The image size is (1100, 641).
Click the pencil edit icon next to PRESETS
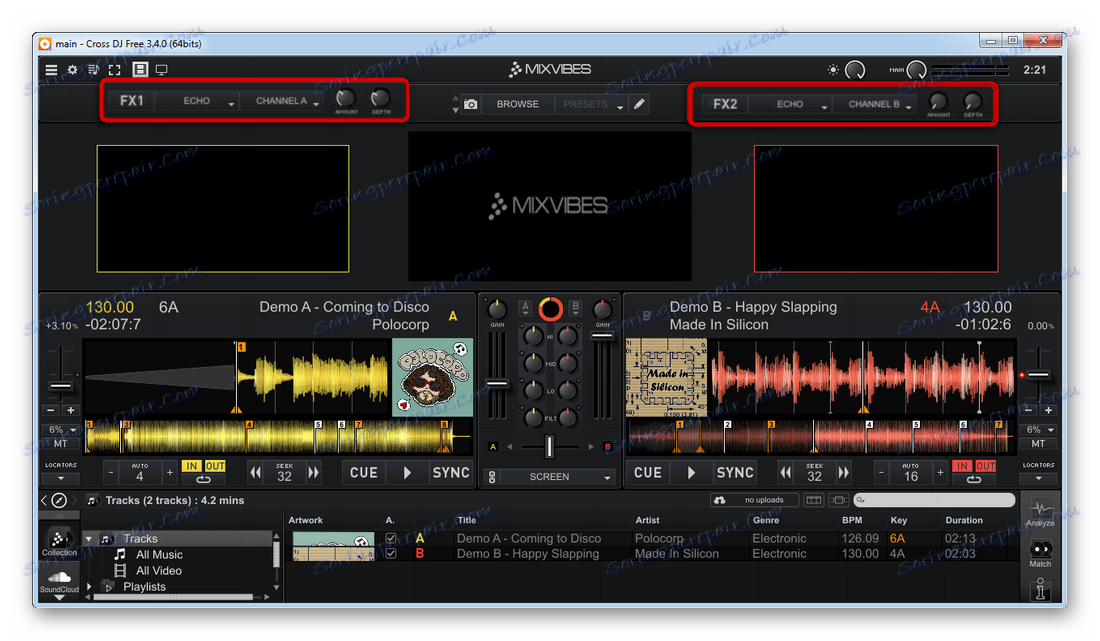tap(640, 104)
